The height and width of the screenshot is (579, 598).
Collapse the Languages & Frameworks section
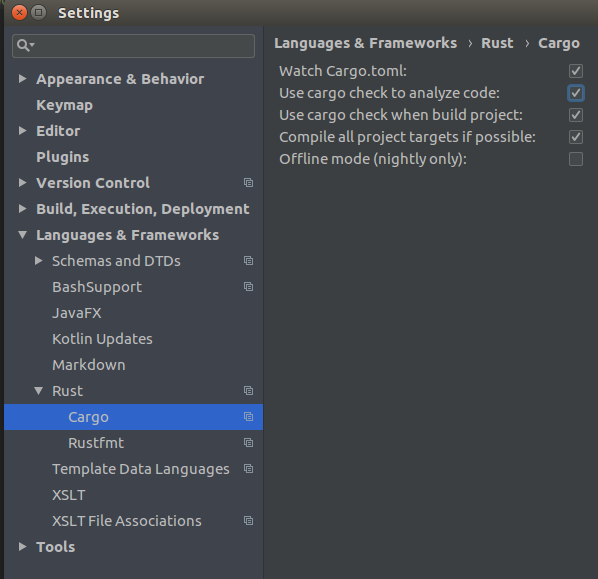point(23,235)
